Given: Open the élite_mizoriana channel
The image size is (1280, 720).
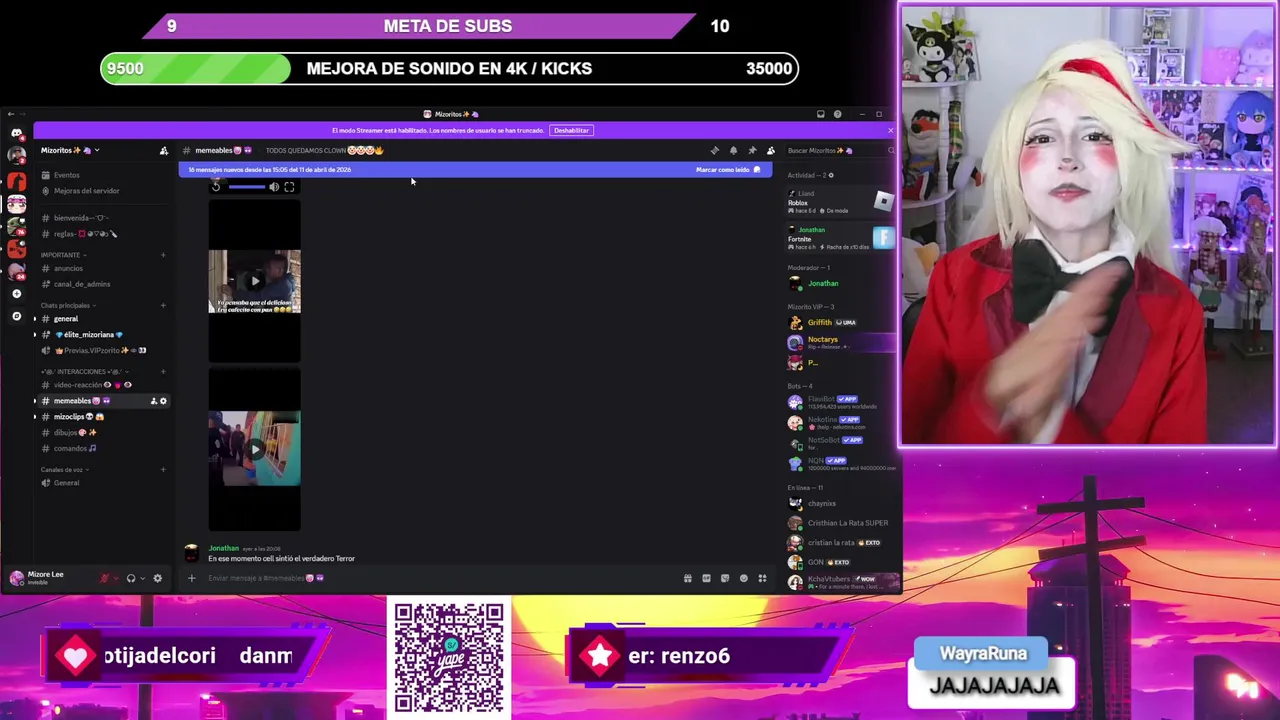Looking at the screenshot, I should (x=103, y=335).
